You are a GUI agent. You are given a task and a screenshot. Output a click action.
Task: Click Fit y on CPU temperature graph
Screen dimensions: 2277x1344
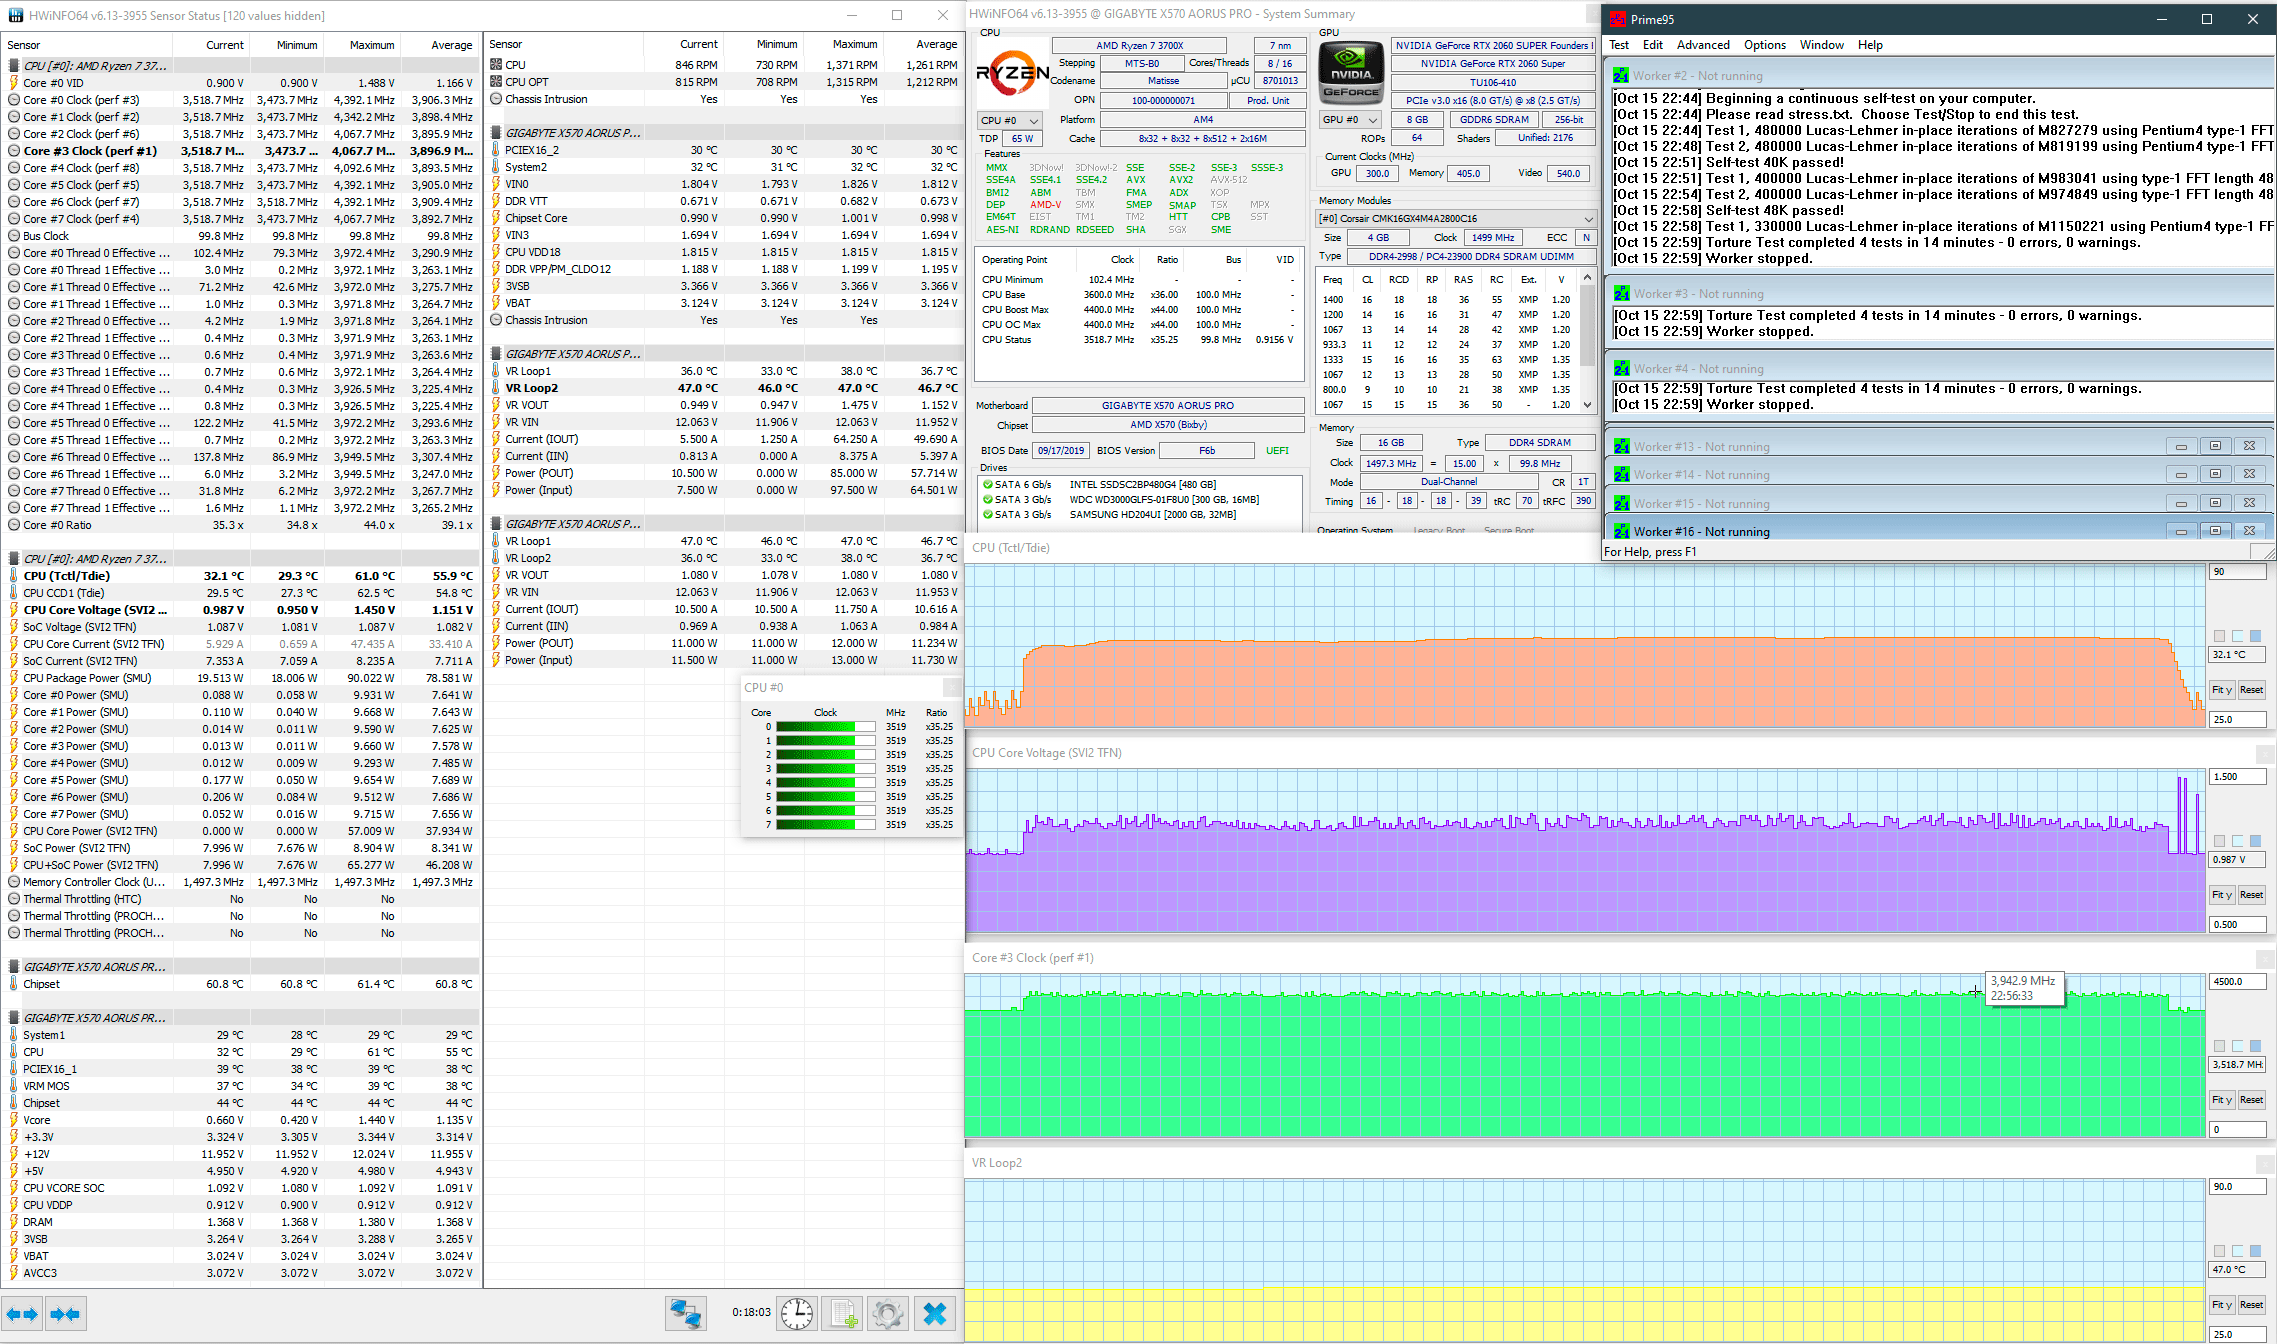2220,690
